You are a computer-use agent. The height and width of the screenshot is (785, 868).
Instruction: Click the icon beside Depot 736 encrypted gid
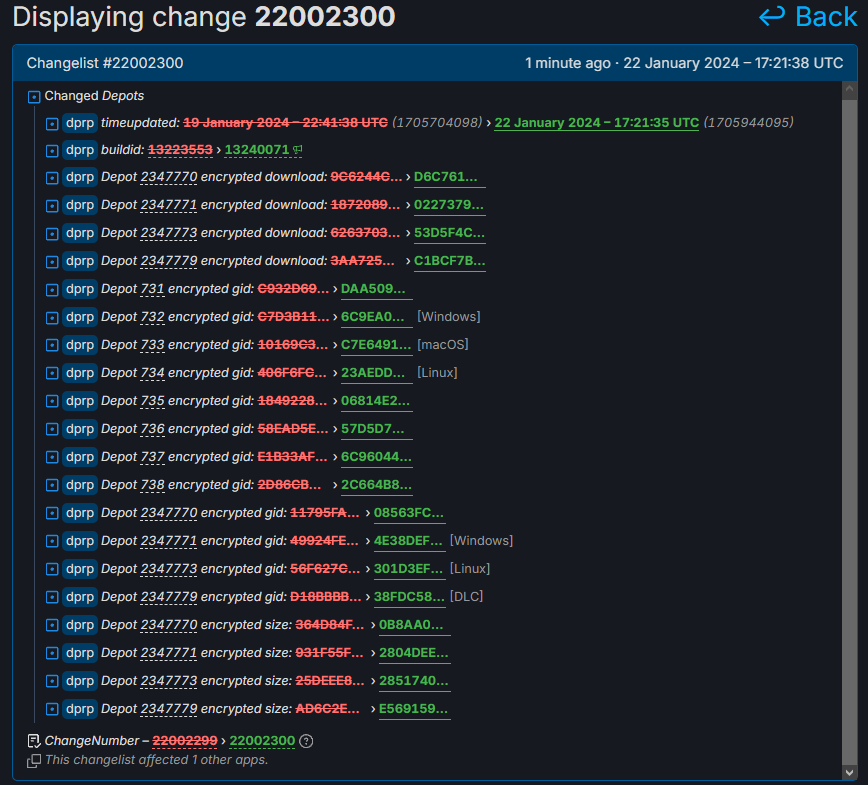[52, 429]
